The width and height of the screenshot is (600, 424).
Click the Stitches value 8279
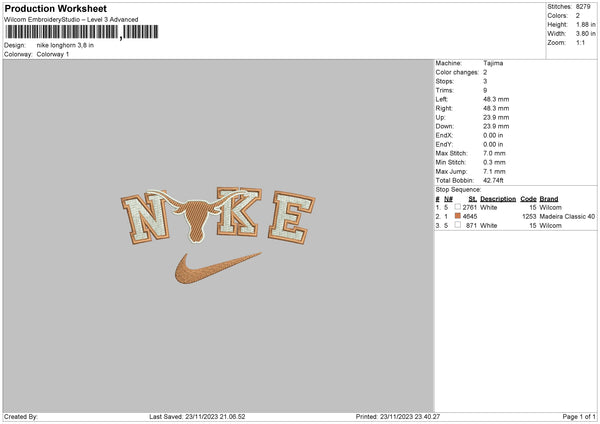point(583,7)
